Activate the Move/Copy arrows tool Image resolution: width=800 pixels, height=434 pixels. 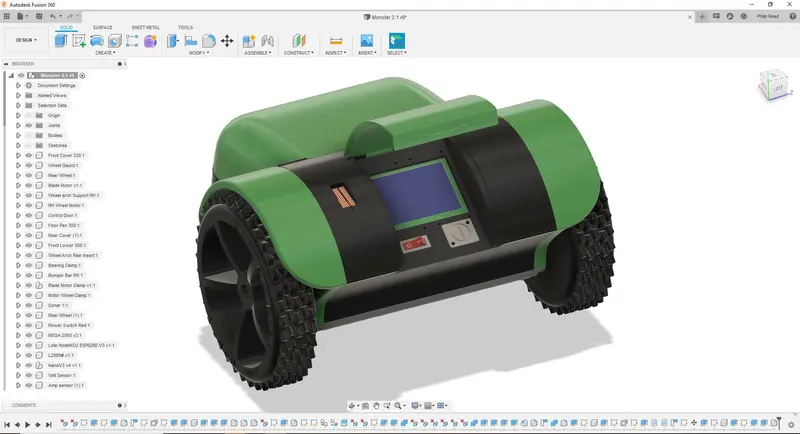tap(227, 41)
